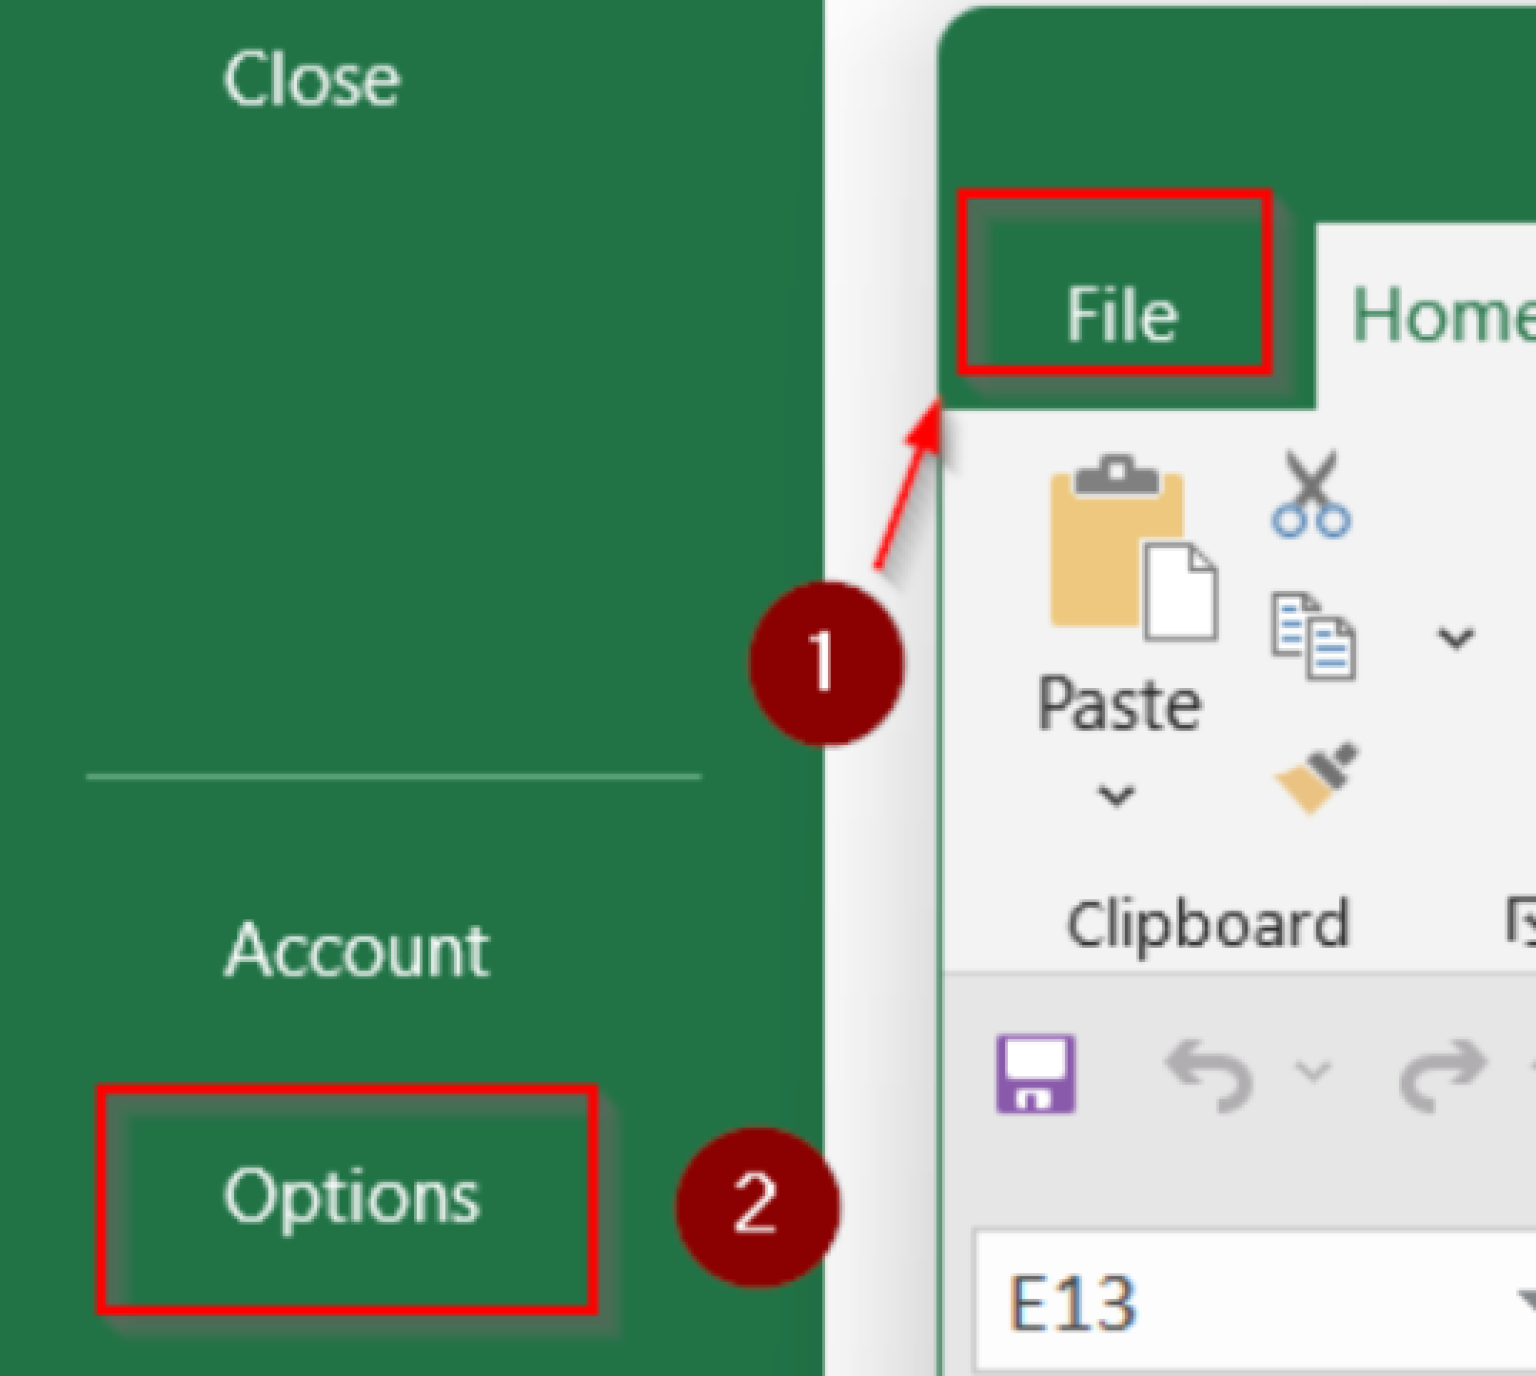Switch to the File tab

coord(1118,313)
